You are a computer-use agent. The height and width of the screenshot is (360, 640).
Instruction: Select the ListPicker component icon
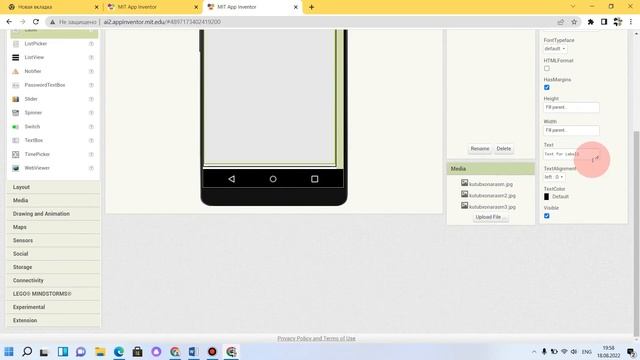click(x=16, y=44)
